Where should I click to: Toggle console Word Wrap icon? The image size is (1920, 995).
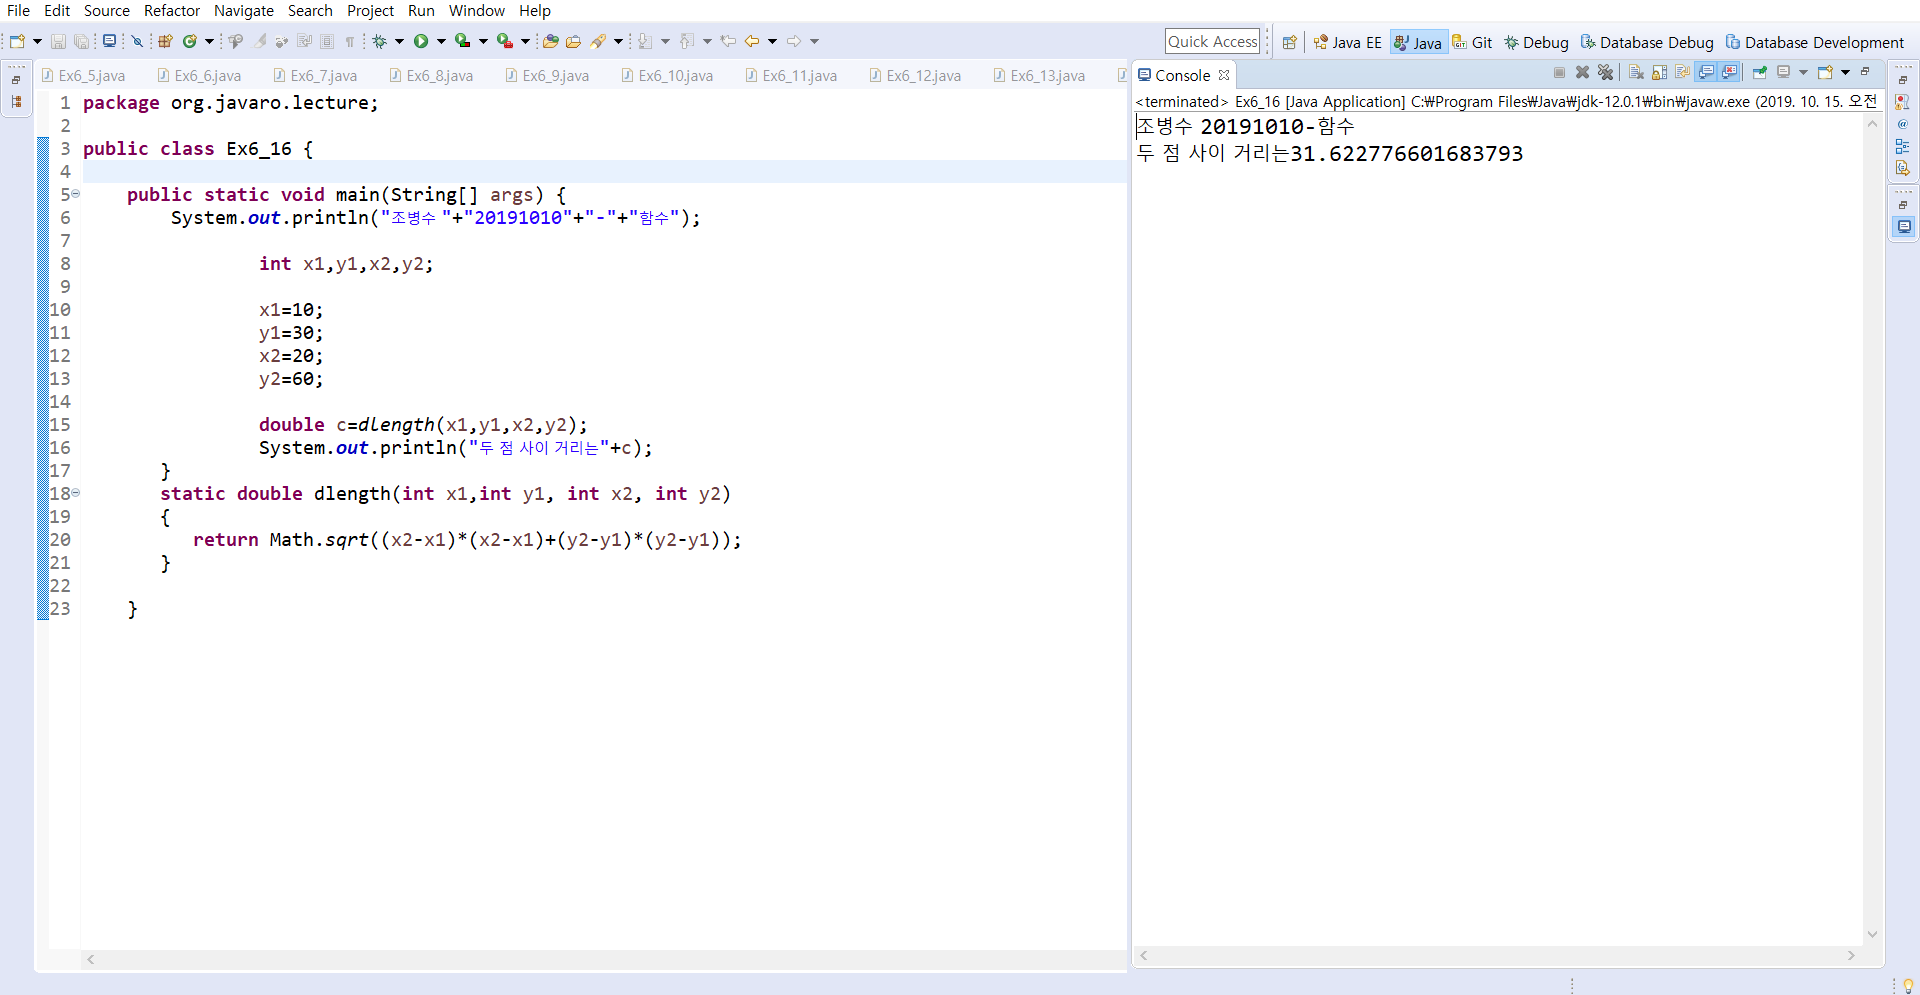(1683, 72)
